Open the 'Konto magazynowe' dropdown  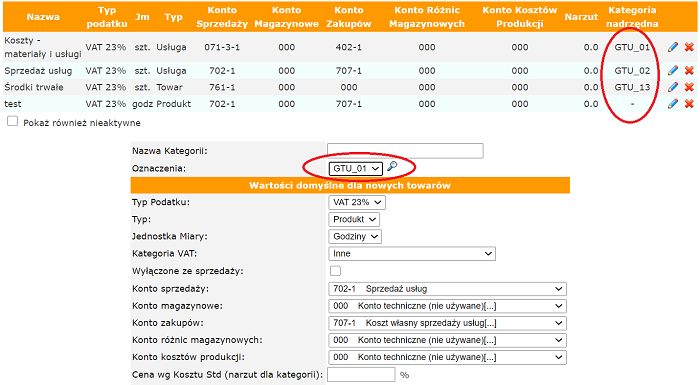[x=447, y=306]
